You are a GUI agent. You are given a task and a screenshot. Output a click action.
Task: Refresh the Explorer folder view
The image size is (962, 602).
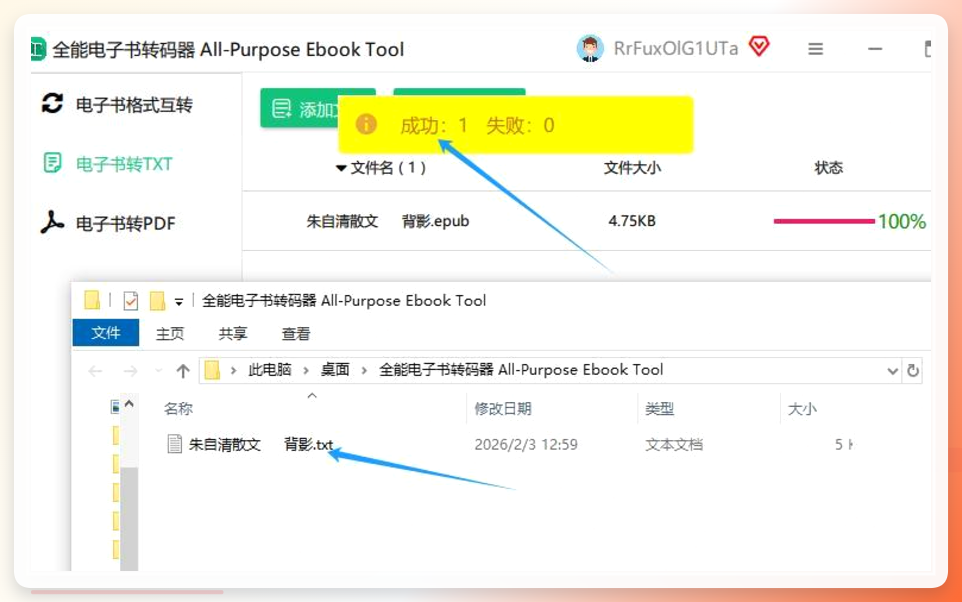(913, 371)
